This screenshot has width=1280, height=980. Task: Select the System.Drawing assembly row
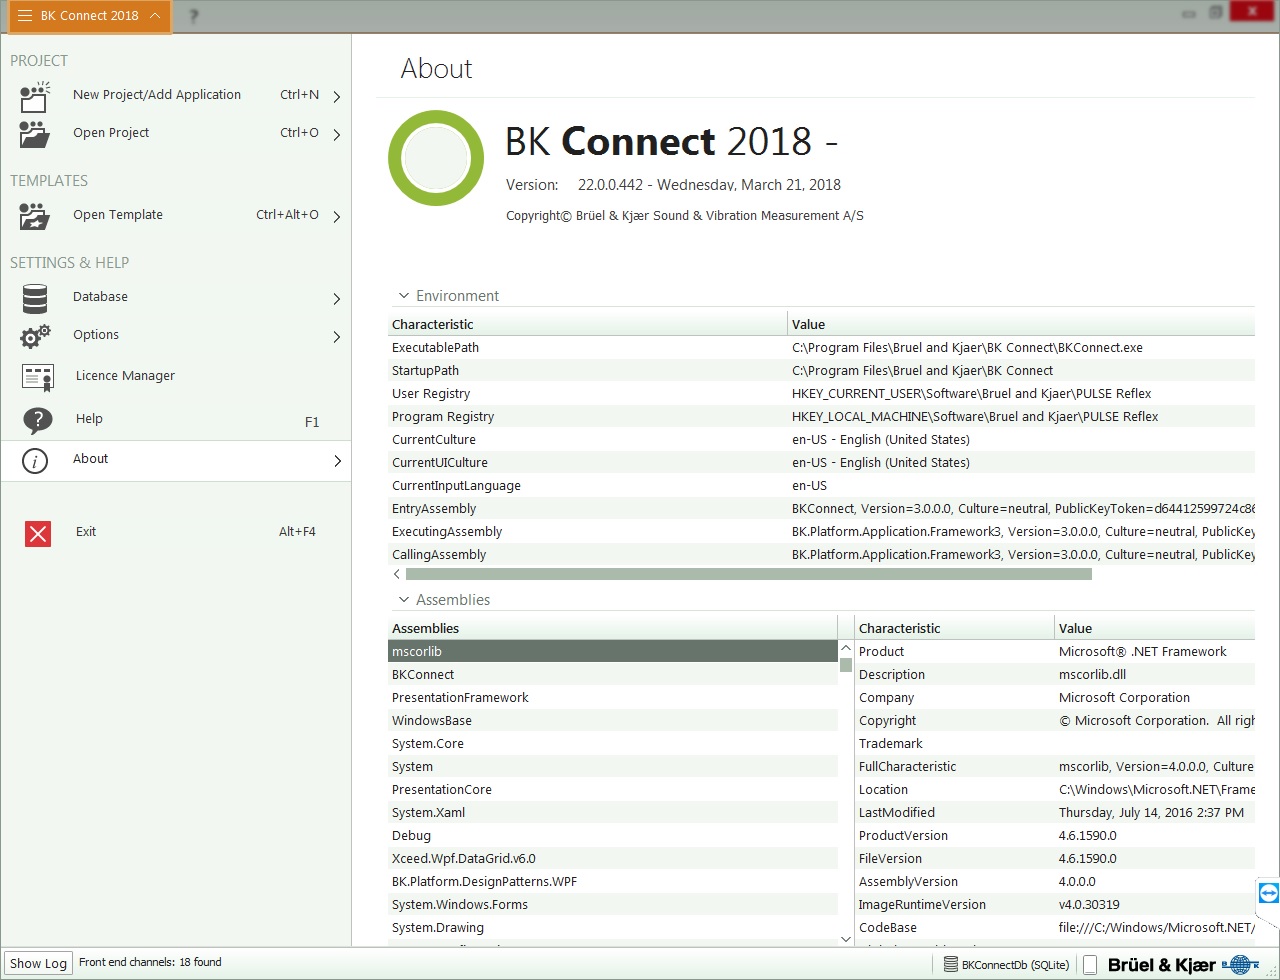(612, 927)
